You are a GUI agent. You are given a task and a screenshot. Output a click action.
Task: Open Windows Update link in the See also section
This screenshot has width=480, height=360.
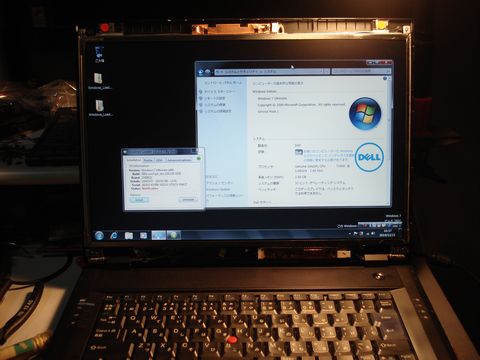(218, 189)
